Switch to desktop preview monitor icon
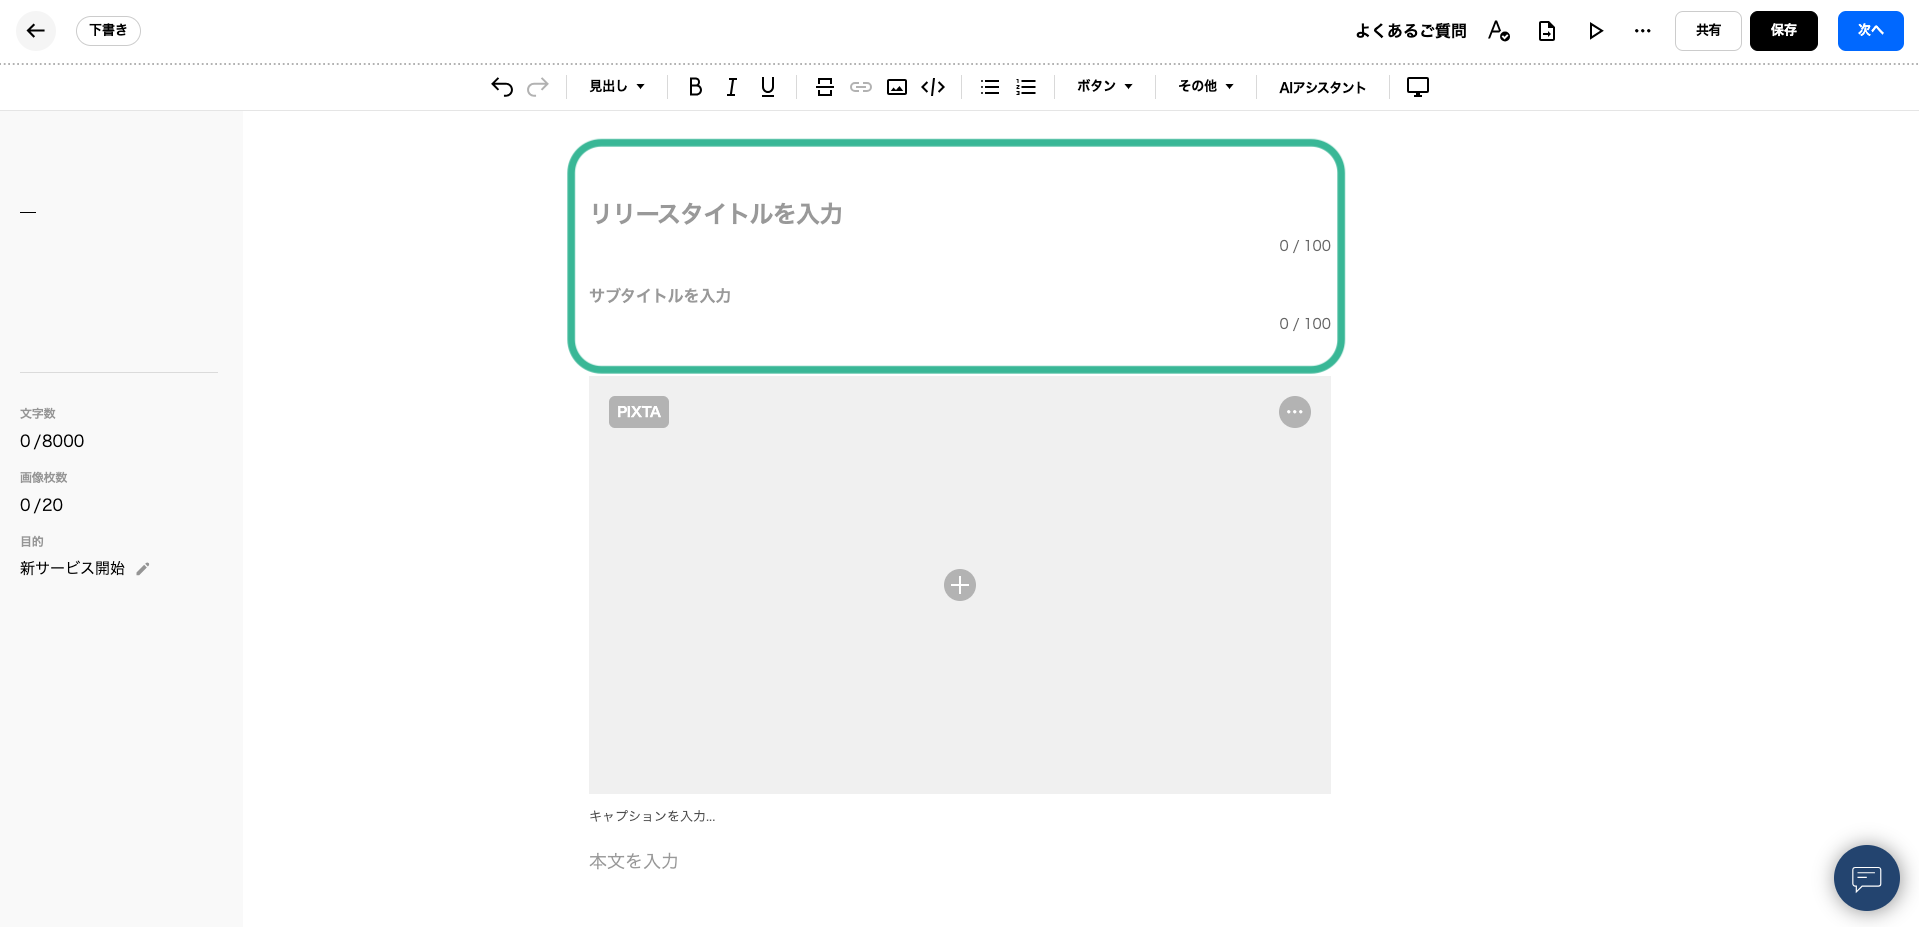This screenshot has height=927, width=1919. click(x=1418, y=87)
